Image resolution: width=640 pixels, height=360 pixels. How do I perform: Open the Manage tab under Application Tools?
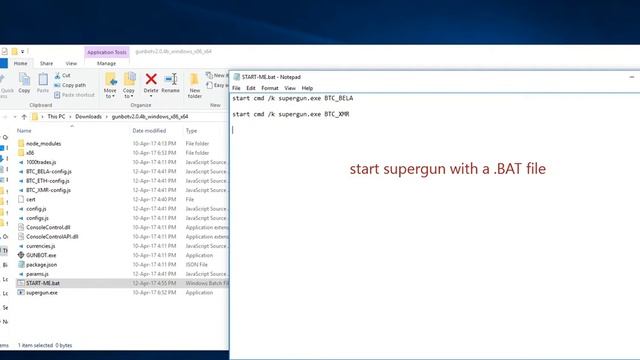(107, 63)
